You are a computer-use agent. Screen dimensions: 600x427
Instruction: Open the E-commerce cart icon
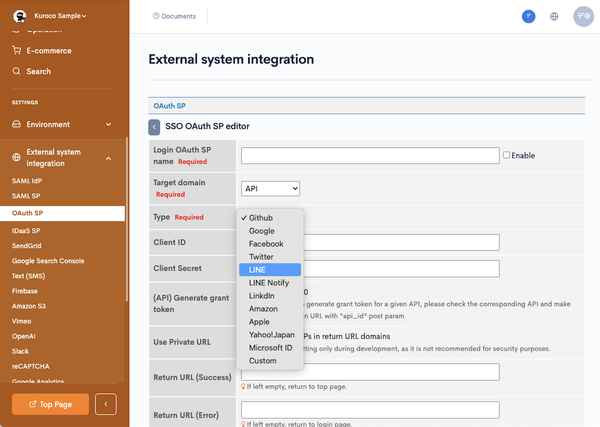click(x=16, y=50)
